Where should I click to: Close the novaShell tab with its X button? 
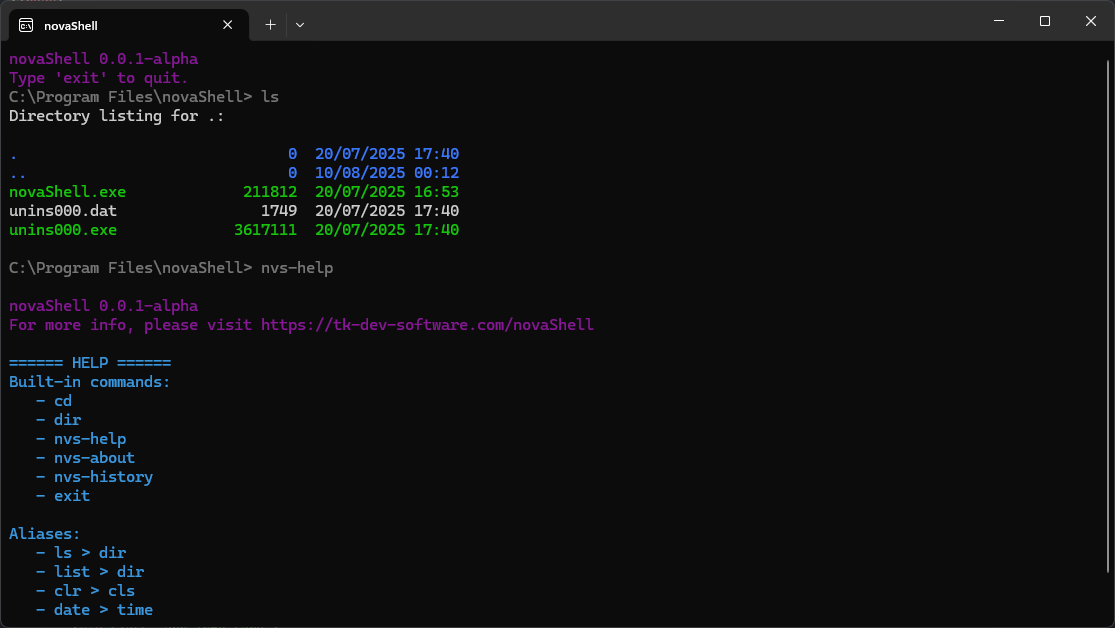pyautogui.click(x=227, y=25)
